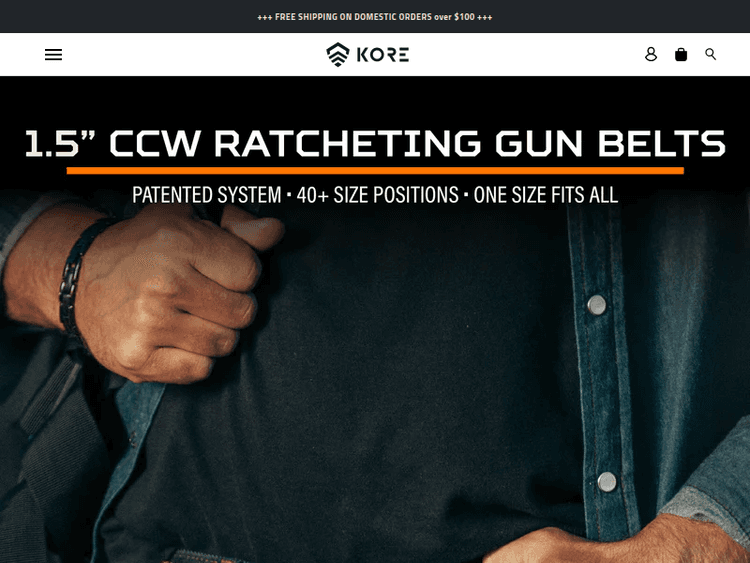
Task: Click the lower silver shirt snap button
Action: [607, 482]
